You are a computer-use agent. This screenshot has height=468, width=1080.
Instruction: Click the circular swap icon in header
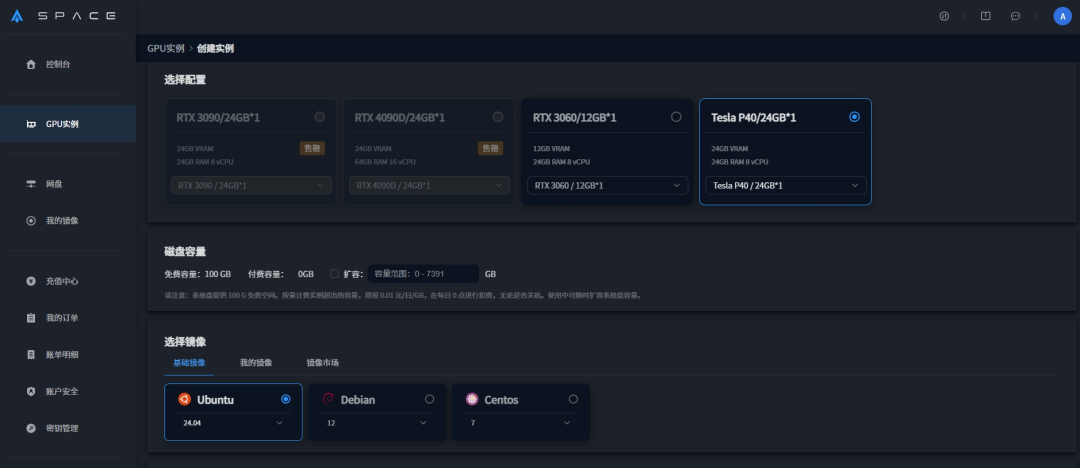(x=944, y=17)
